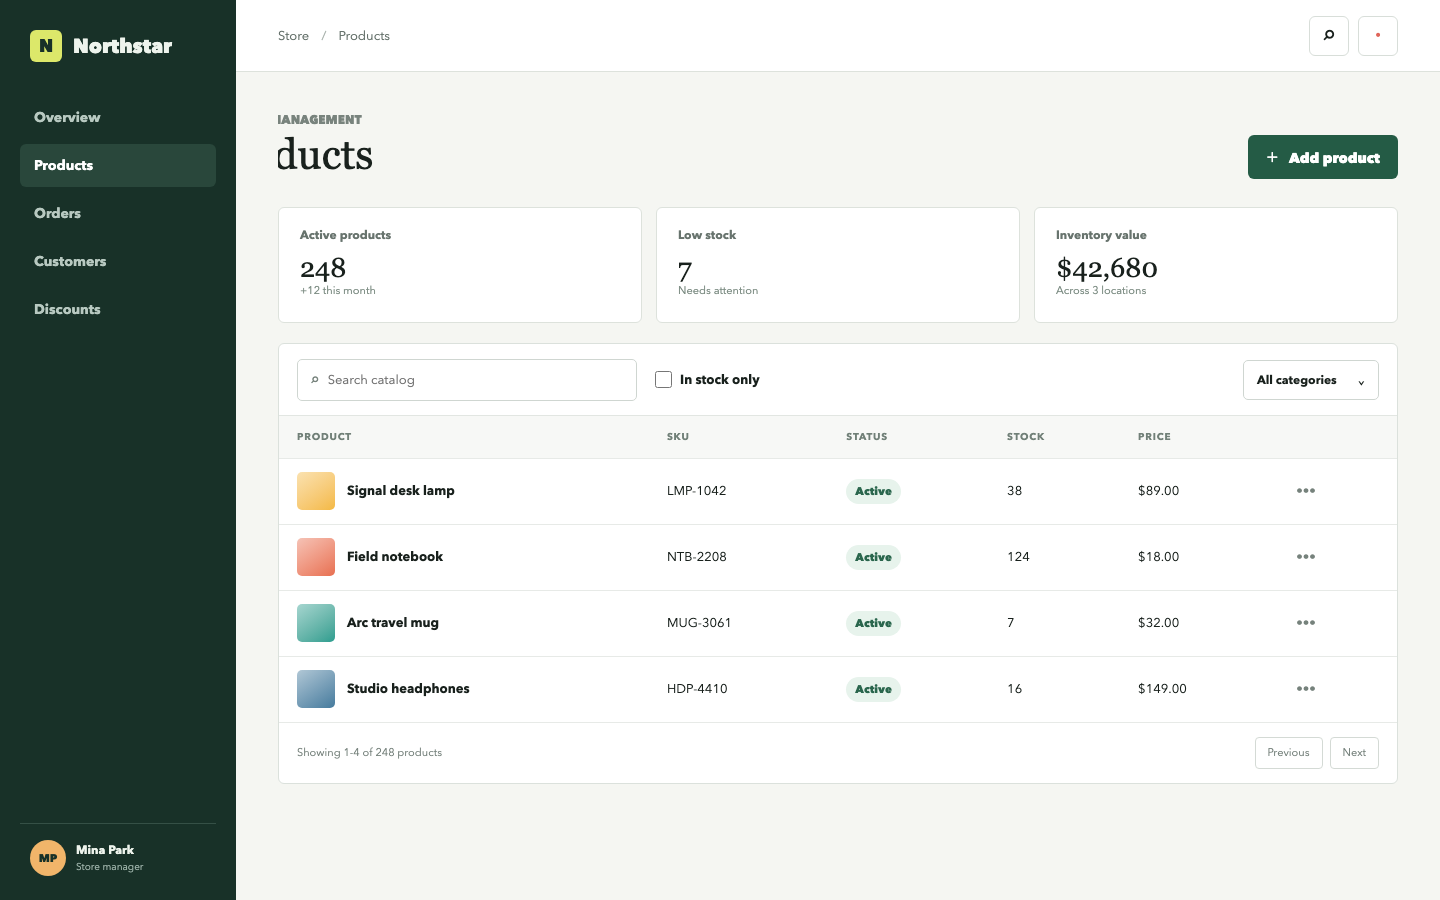This screenshot has height=900, width=1440.
Task: Click SKU NTB-2208
Action: 697,557
